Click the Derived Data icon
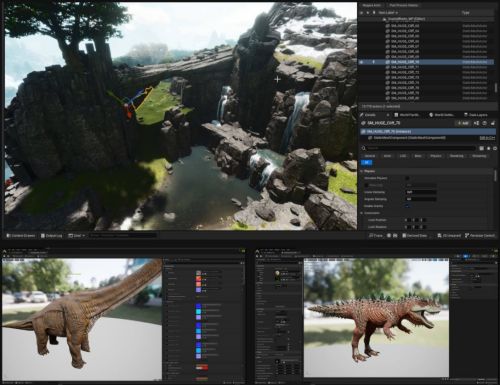The image size is (500, 385). (404, 235)
